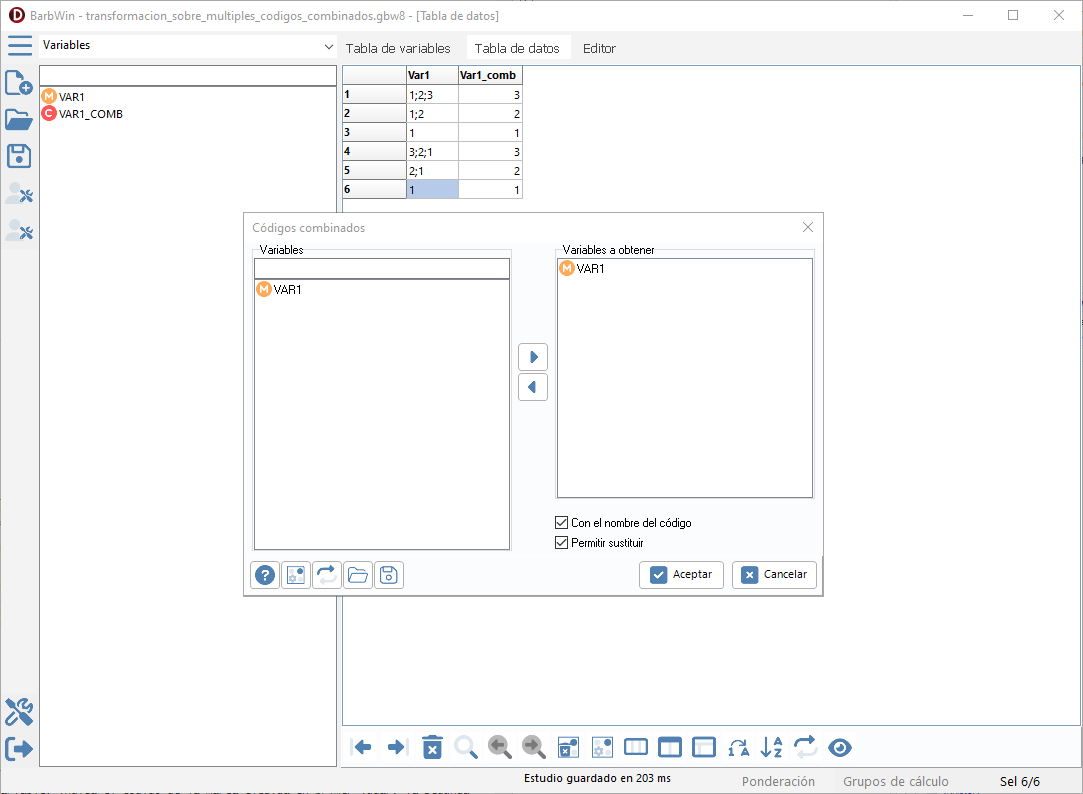Click the help question mark icon in dialog
1083x794 pixels.
coord(265,575)
